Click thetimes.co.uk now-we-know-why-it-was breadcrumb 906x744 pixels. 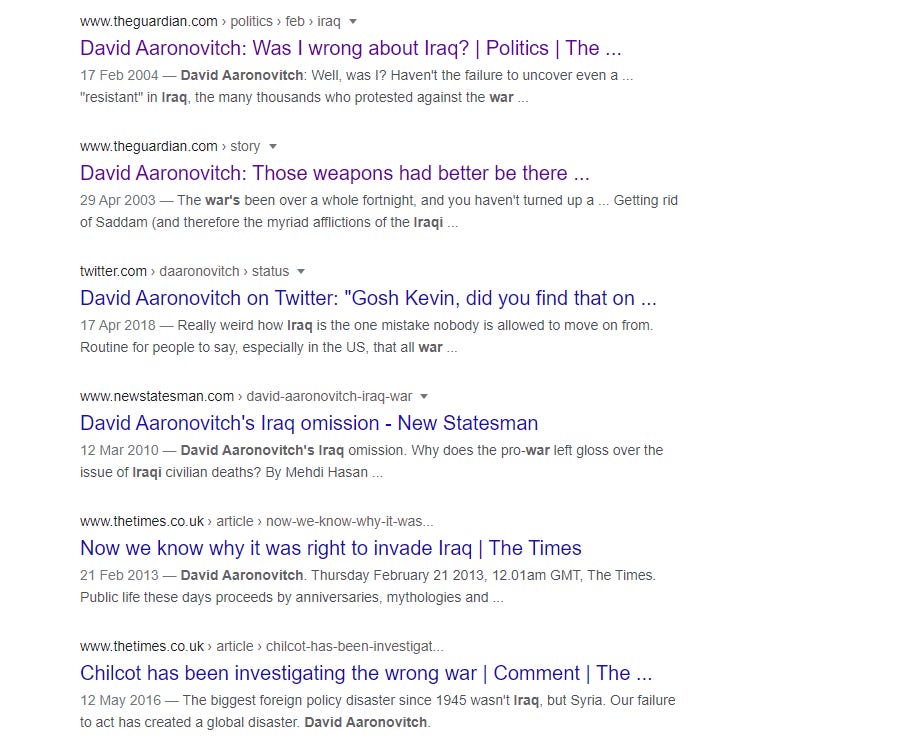[257, 521]
